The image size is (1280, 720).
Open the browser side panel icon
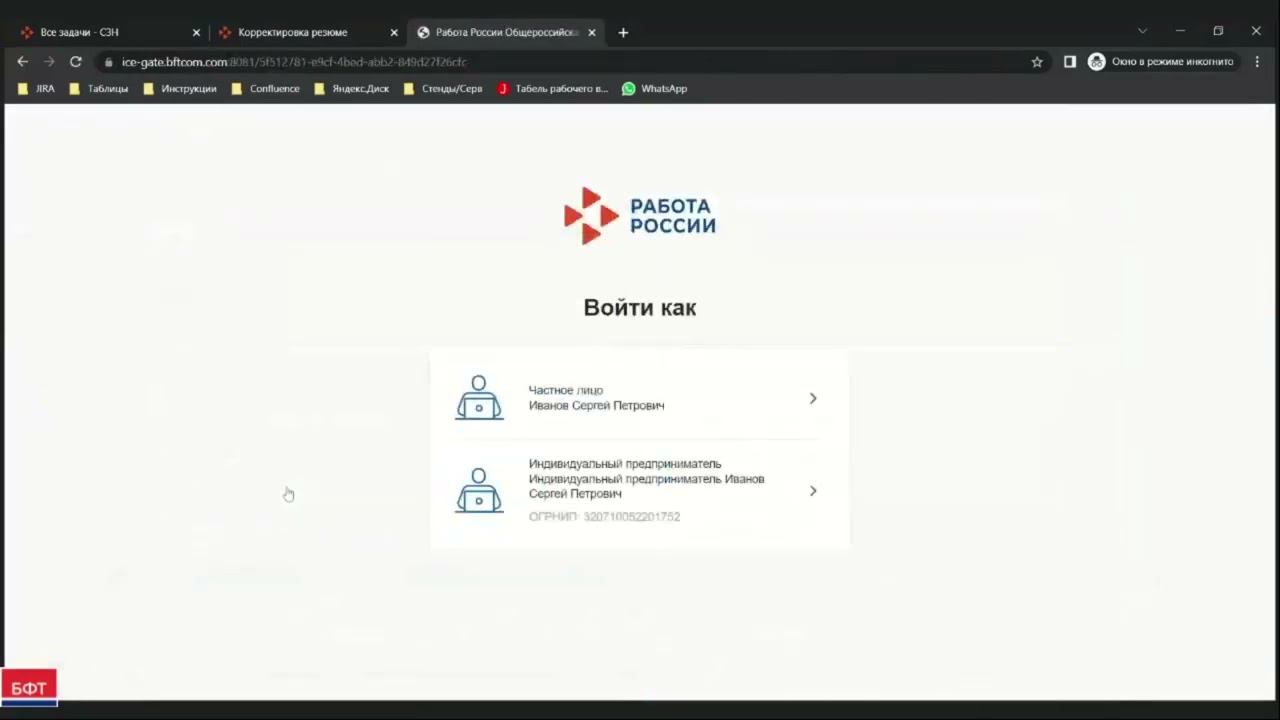tap(1069, 62)
